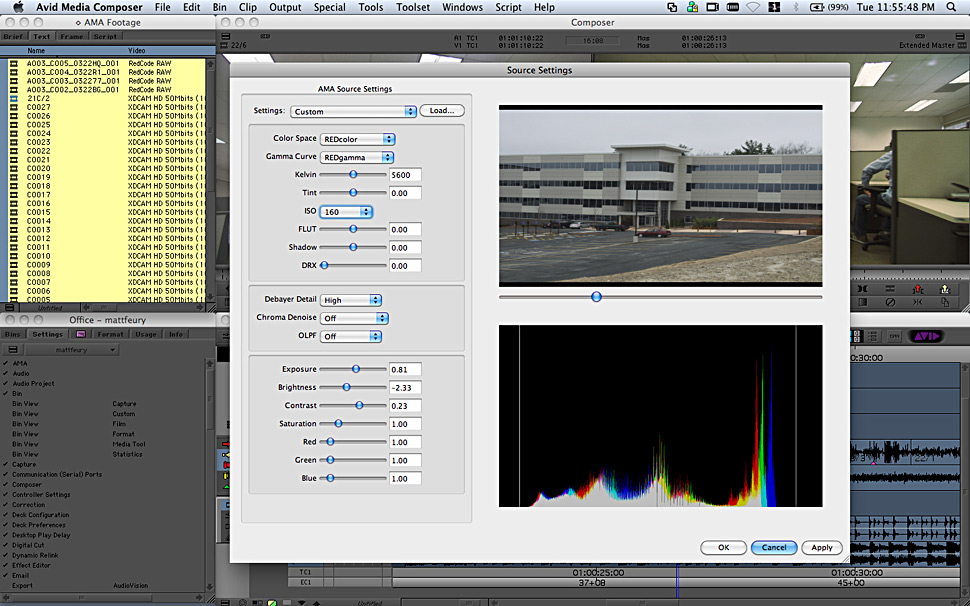This screenshot has height=606, width=970.
Task: Click the Apply button
Action: 821,547
